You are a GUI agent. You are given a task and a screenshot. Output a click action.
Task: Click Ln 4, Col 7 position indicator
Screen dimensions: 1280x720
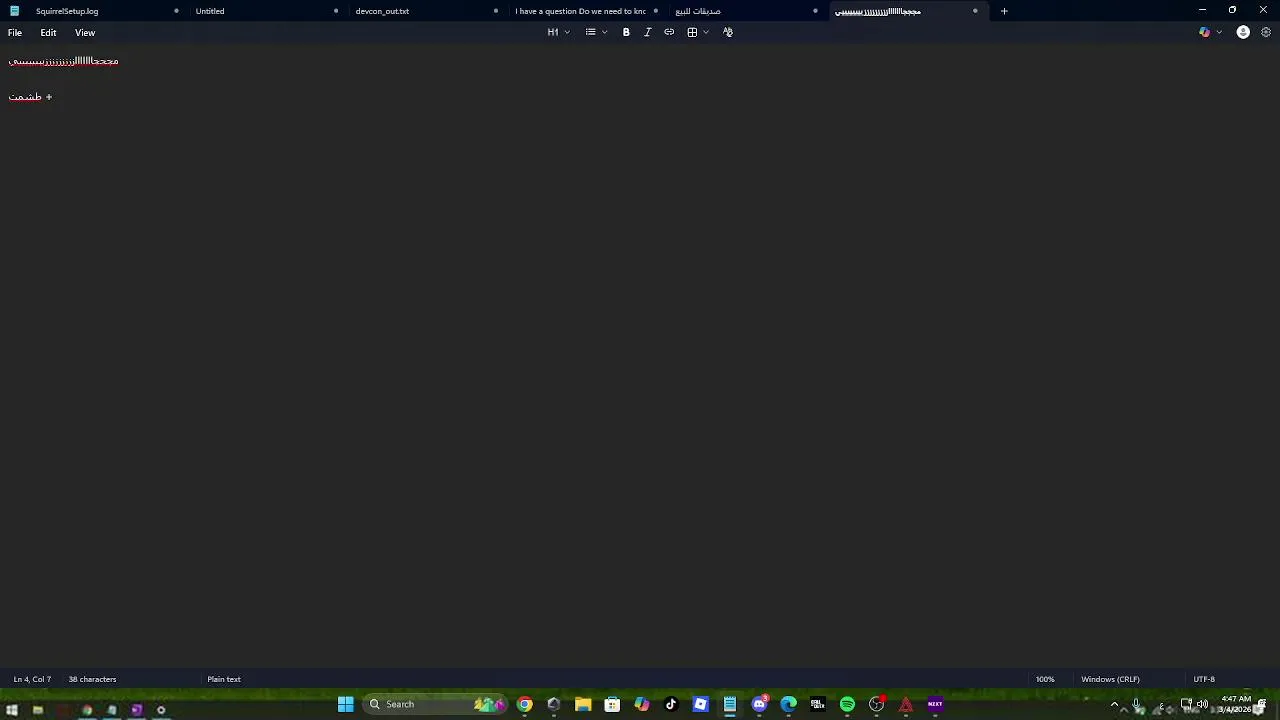(32, 679)
